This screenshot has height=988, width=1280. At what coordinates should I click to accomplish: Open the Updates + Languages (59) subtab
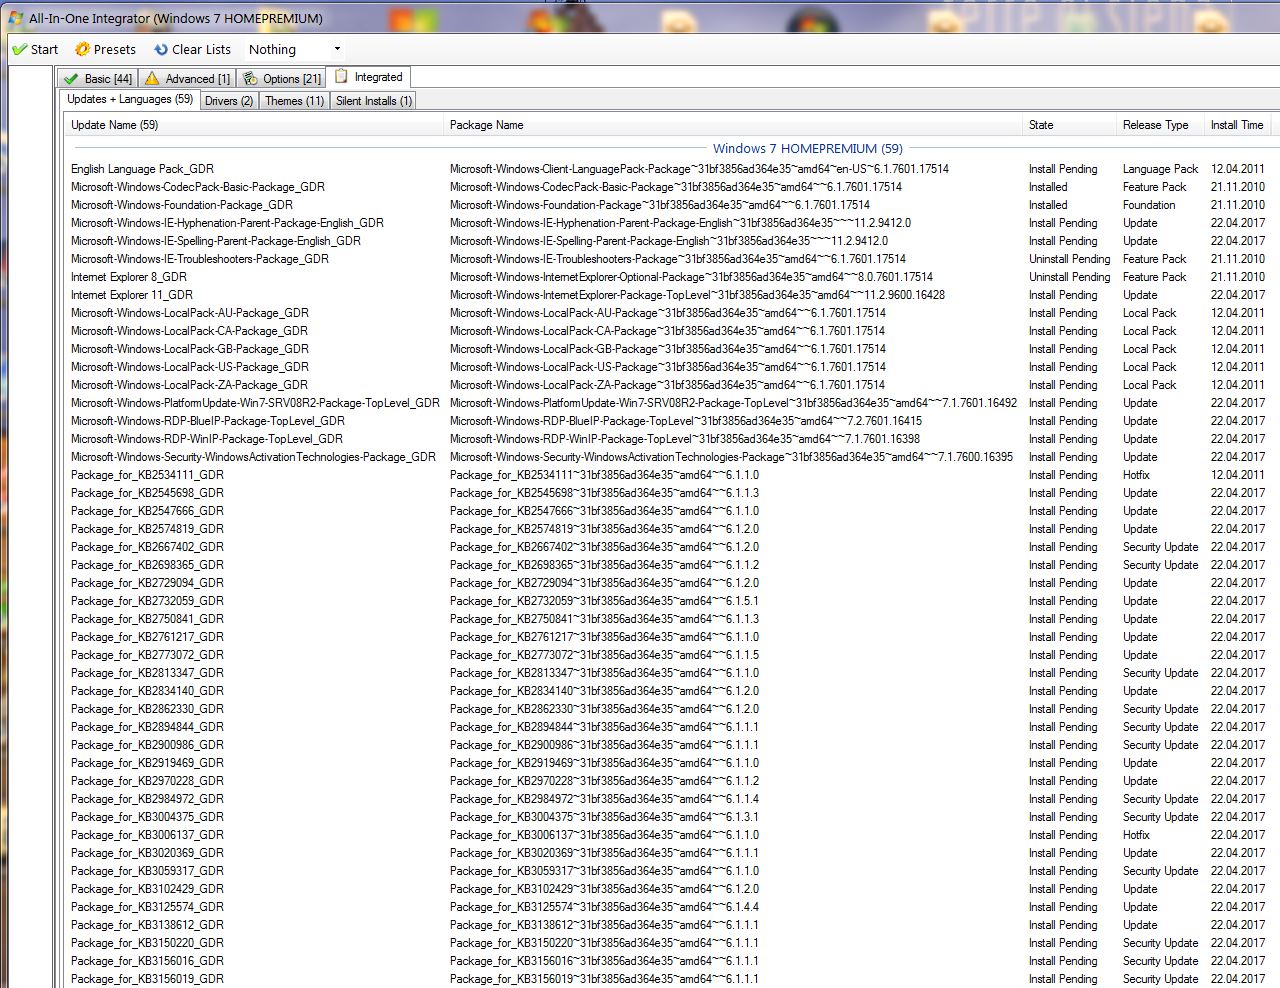[x=130, y=99]
